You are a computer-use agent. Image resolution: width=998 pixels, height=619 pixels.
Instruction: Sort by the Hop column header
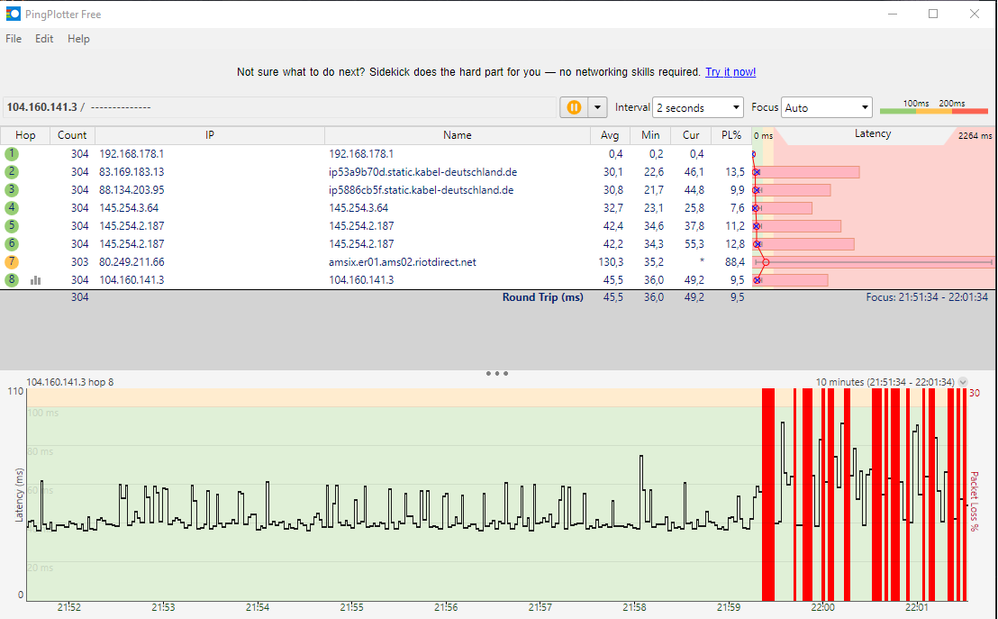pyautogui.click(x=25, y=135)
